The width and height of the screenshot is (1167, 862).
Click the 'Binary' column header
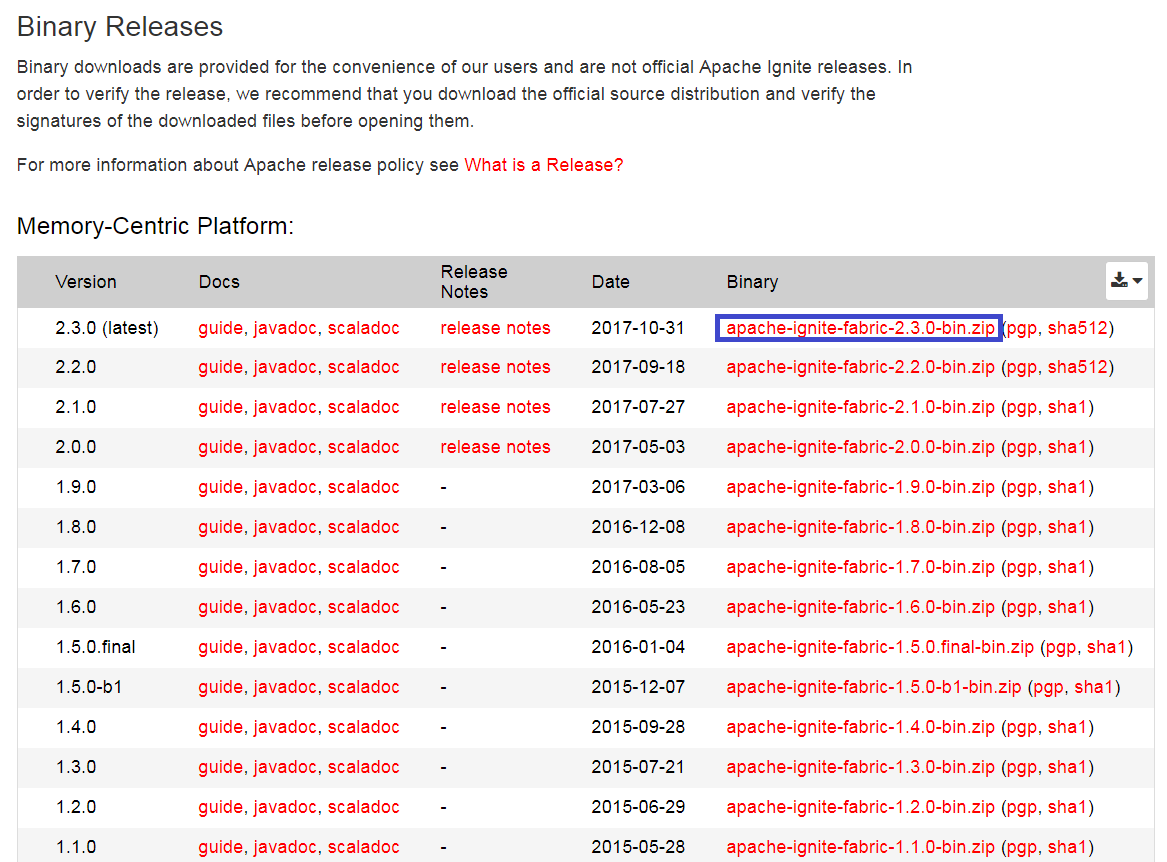752,282
